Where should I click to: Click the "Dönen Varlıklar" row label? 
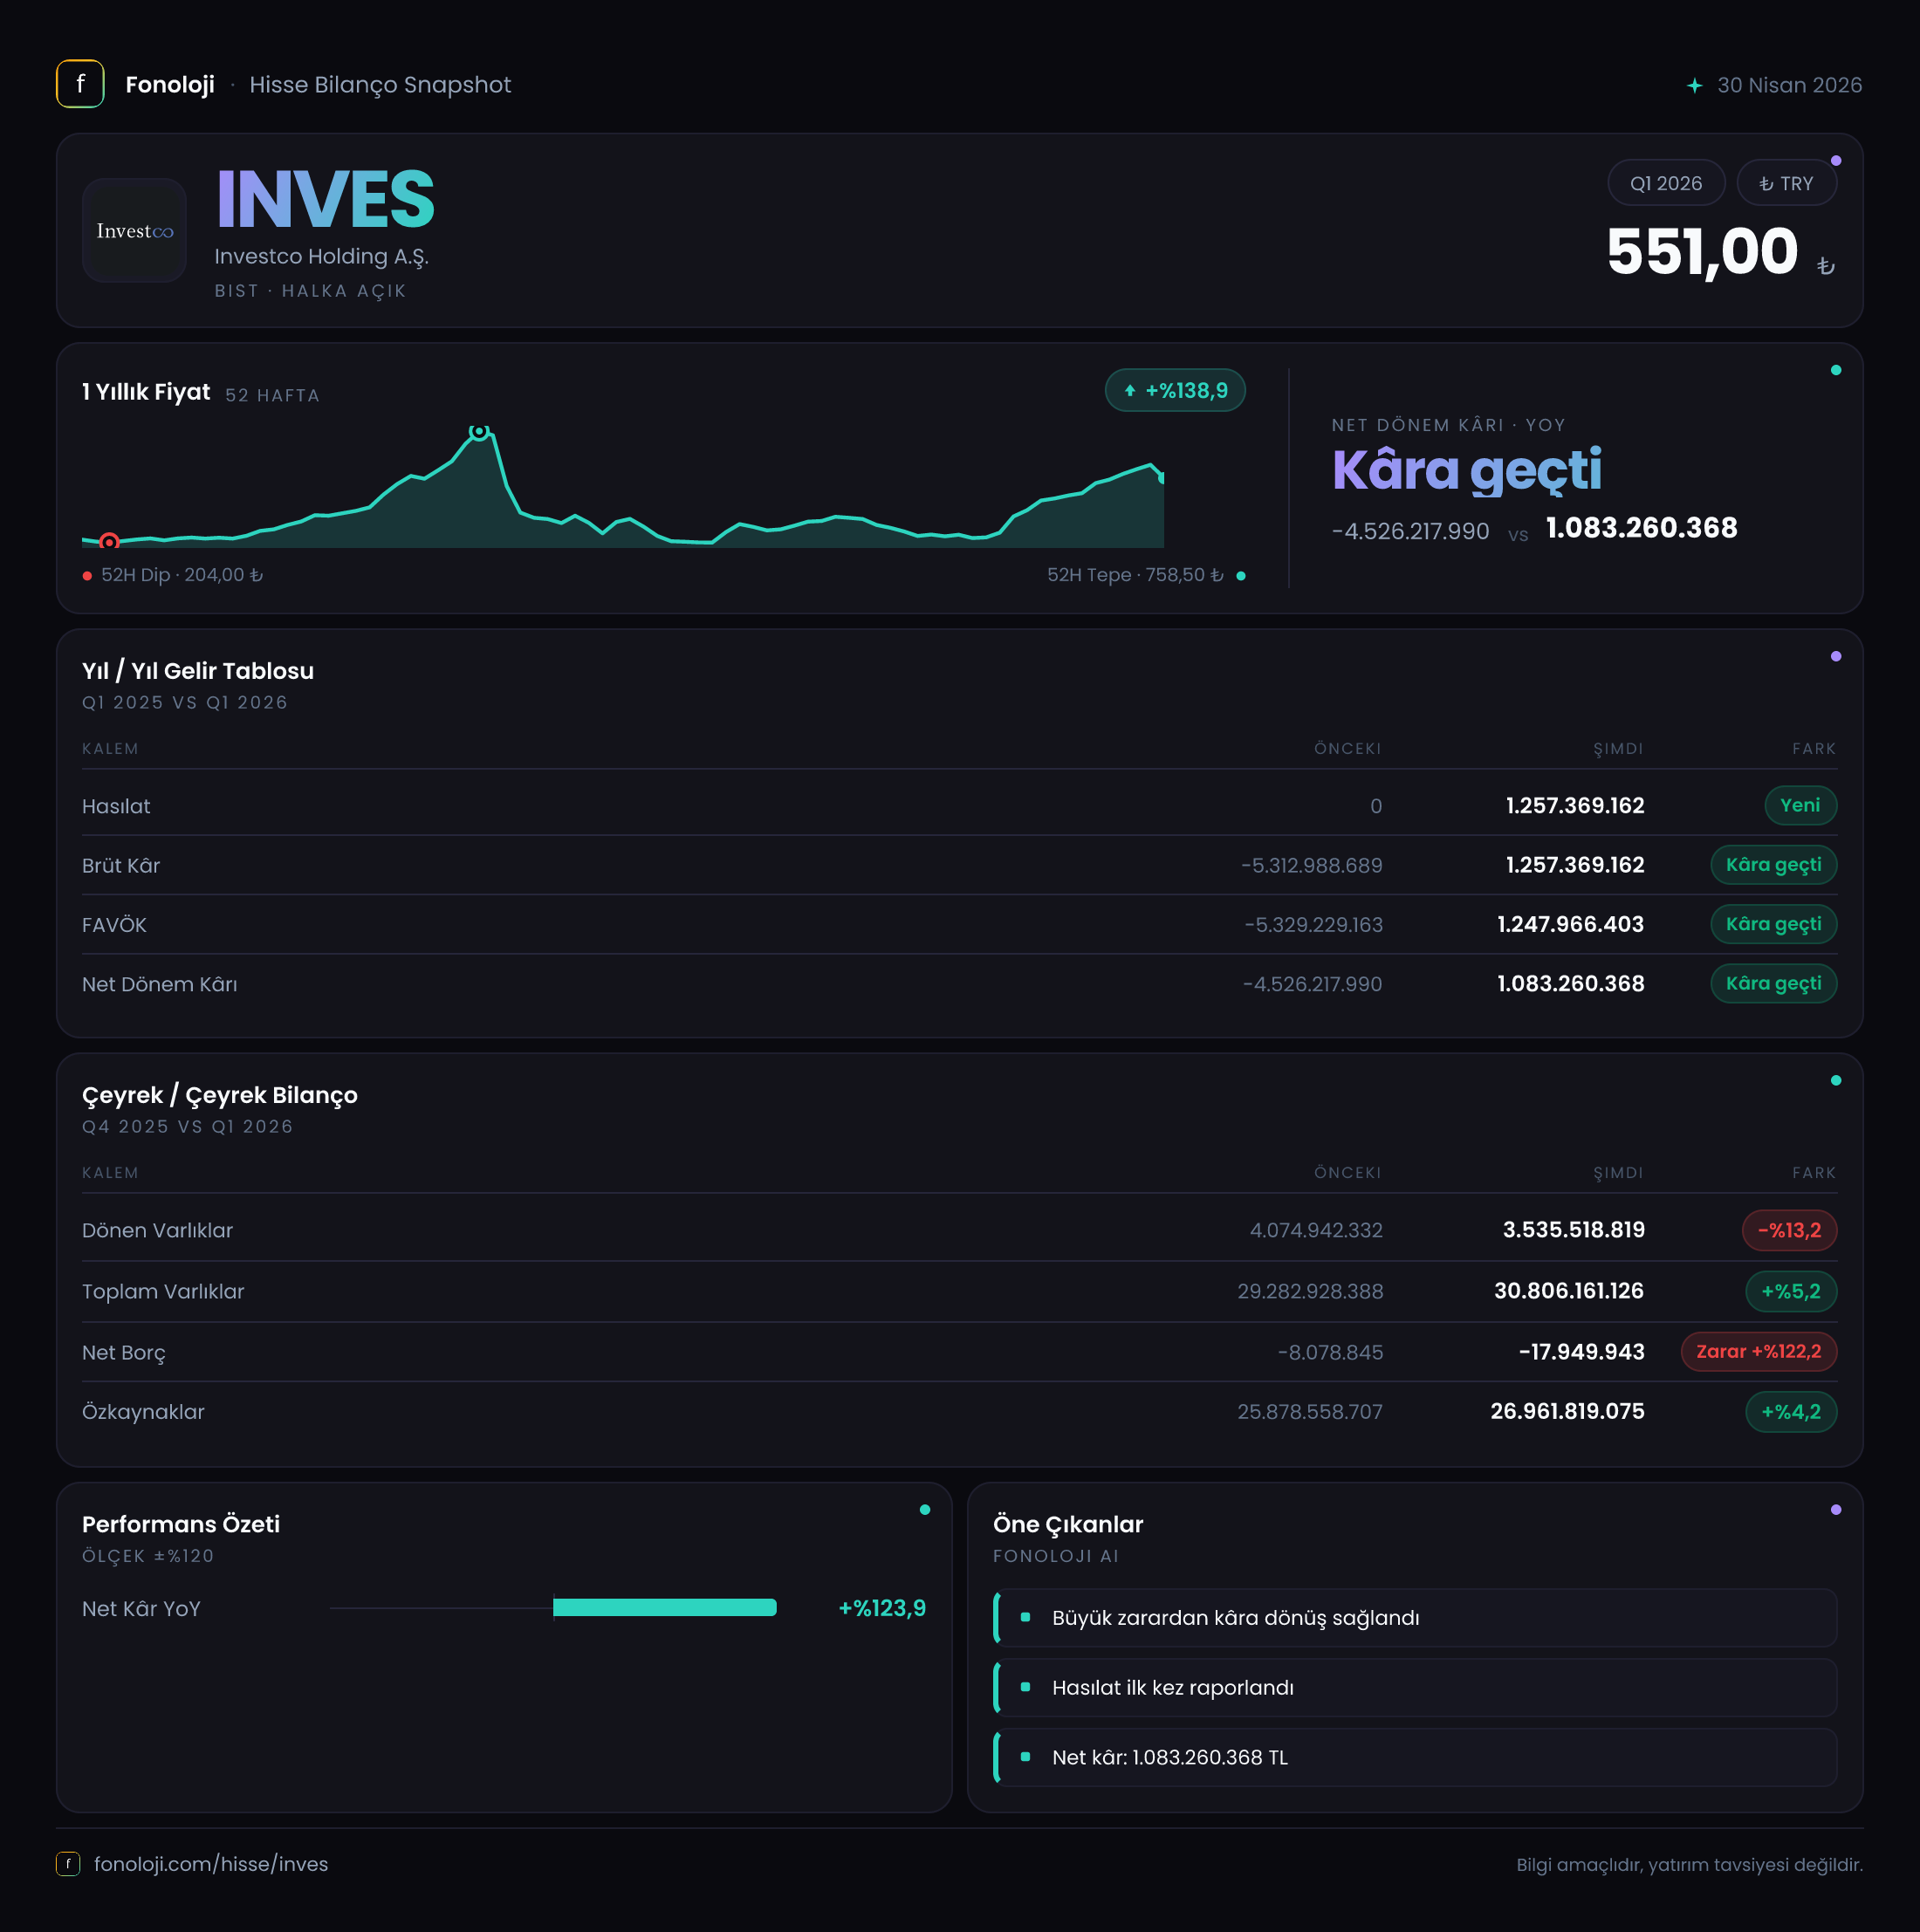point(157,1231)
